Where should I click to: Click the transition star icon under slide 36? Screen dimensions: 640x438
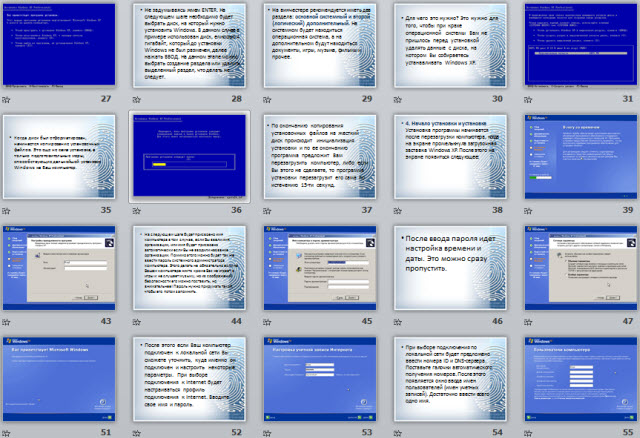point(137,211)
